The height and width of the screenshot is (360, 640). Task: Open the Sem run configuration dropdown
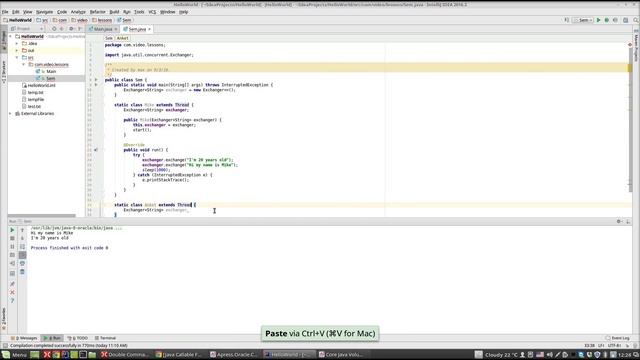[x=582, y=20]
